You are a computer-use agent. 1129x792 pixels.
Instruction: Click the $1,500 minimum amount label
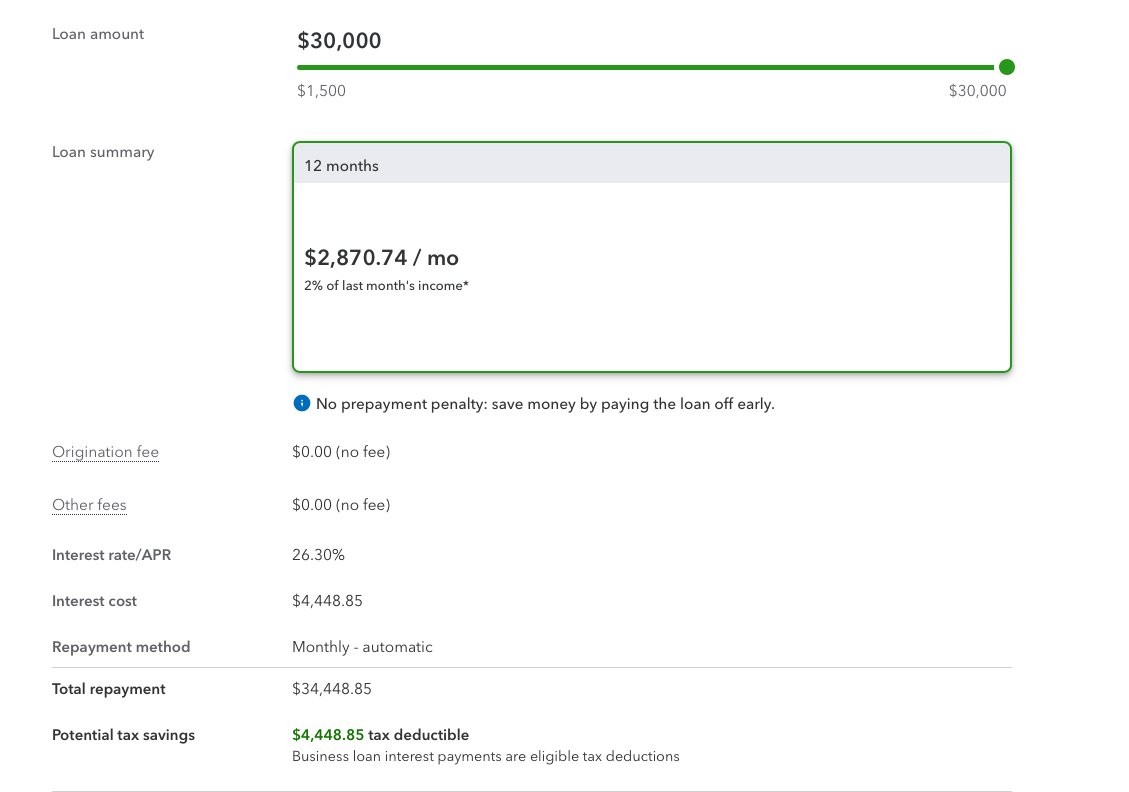321,91
